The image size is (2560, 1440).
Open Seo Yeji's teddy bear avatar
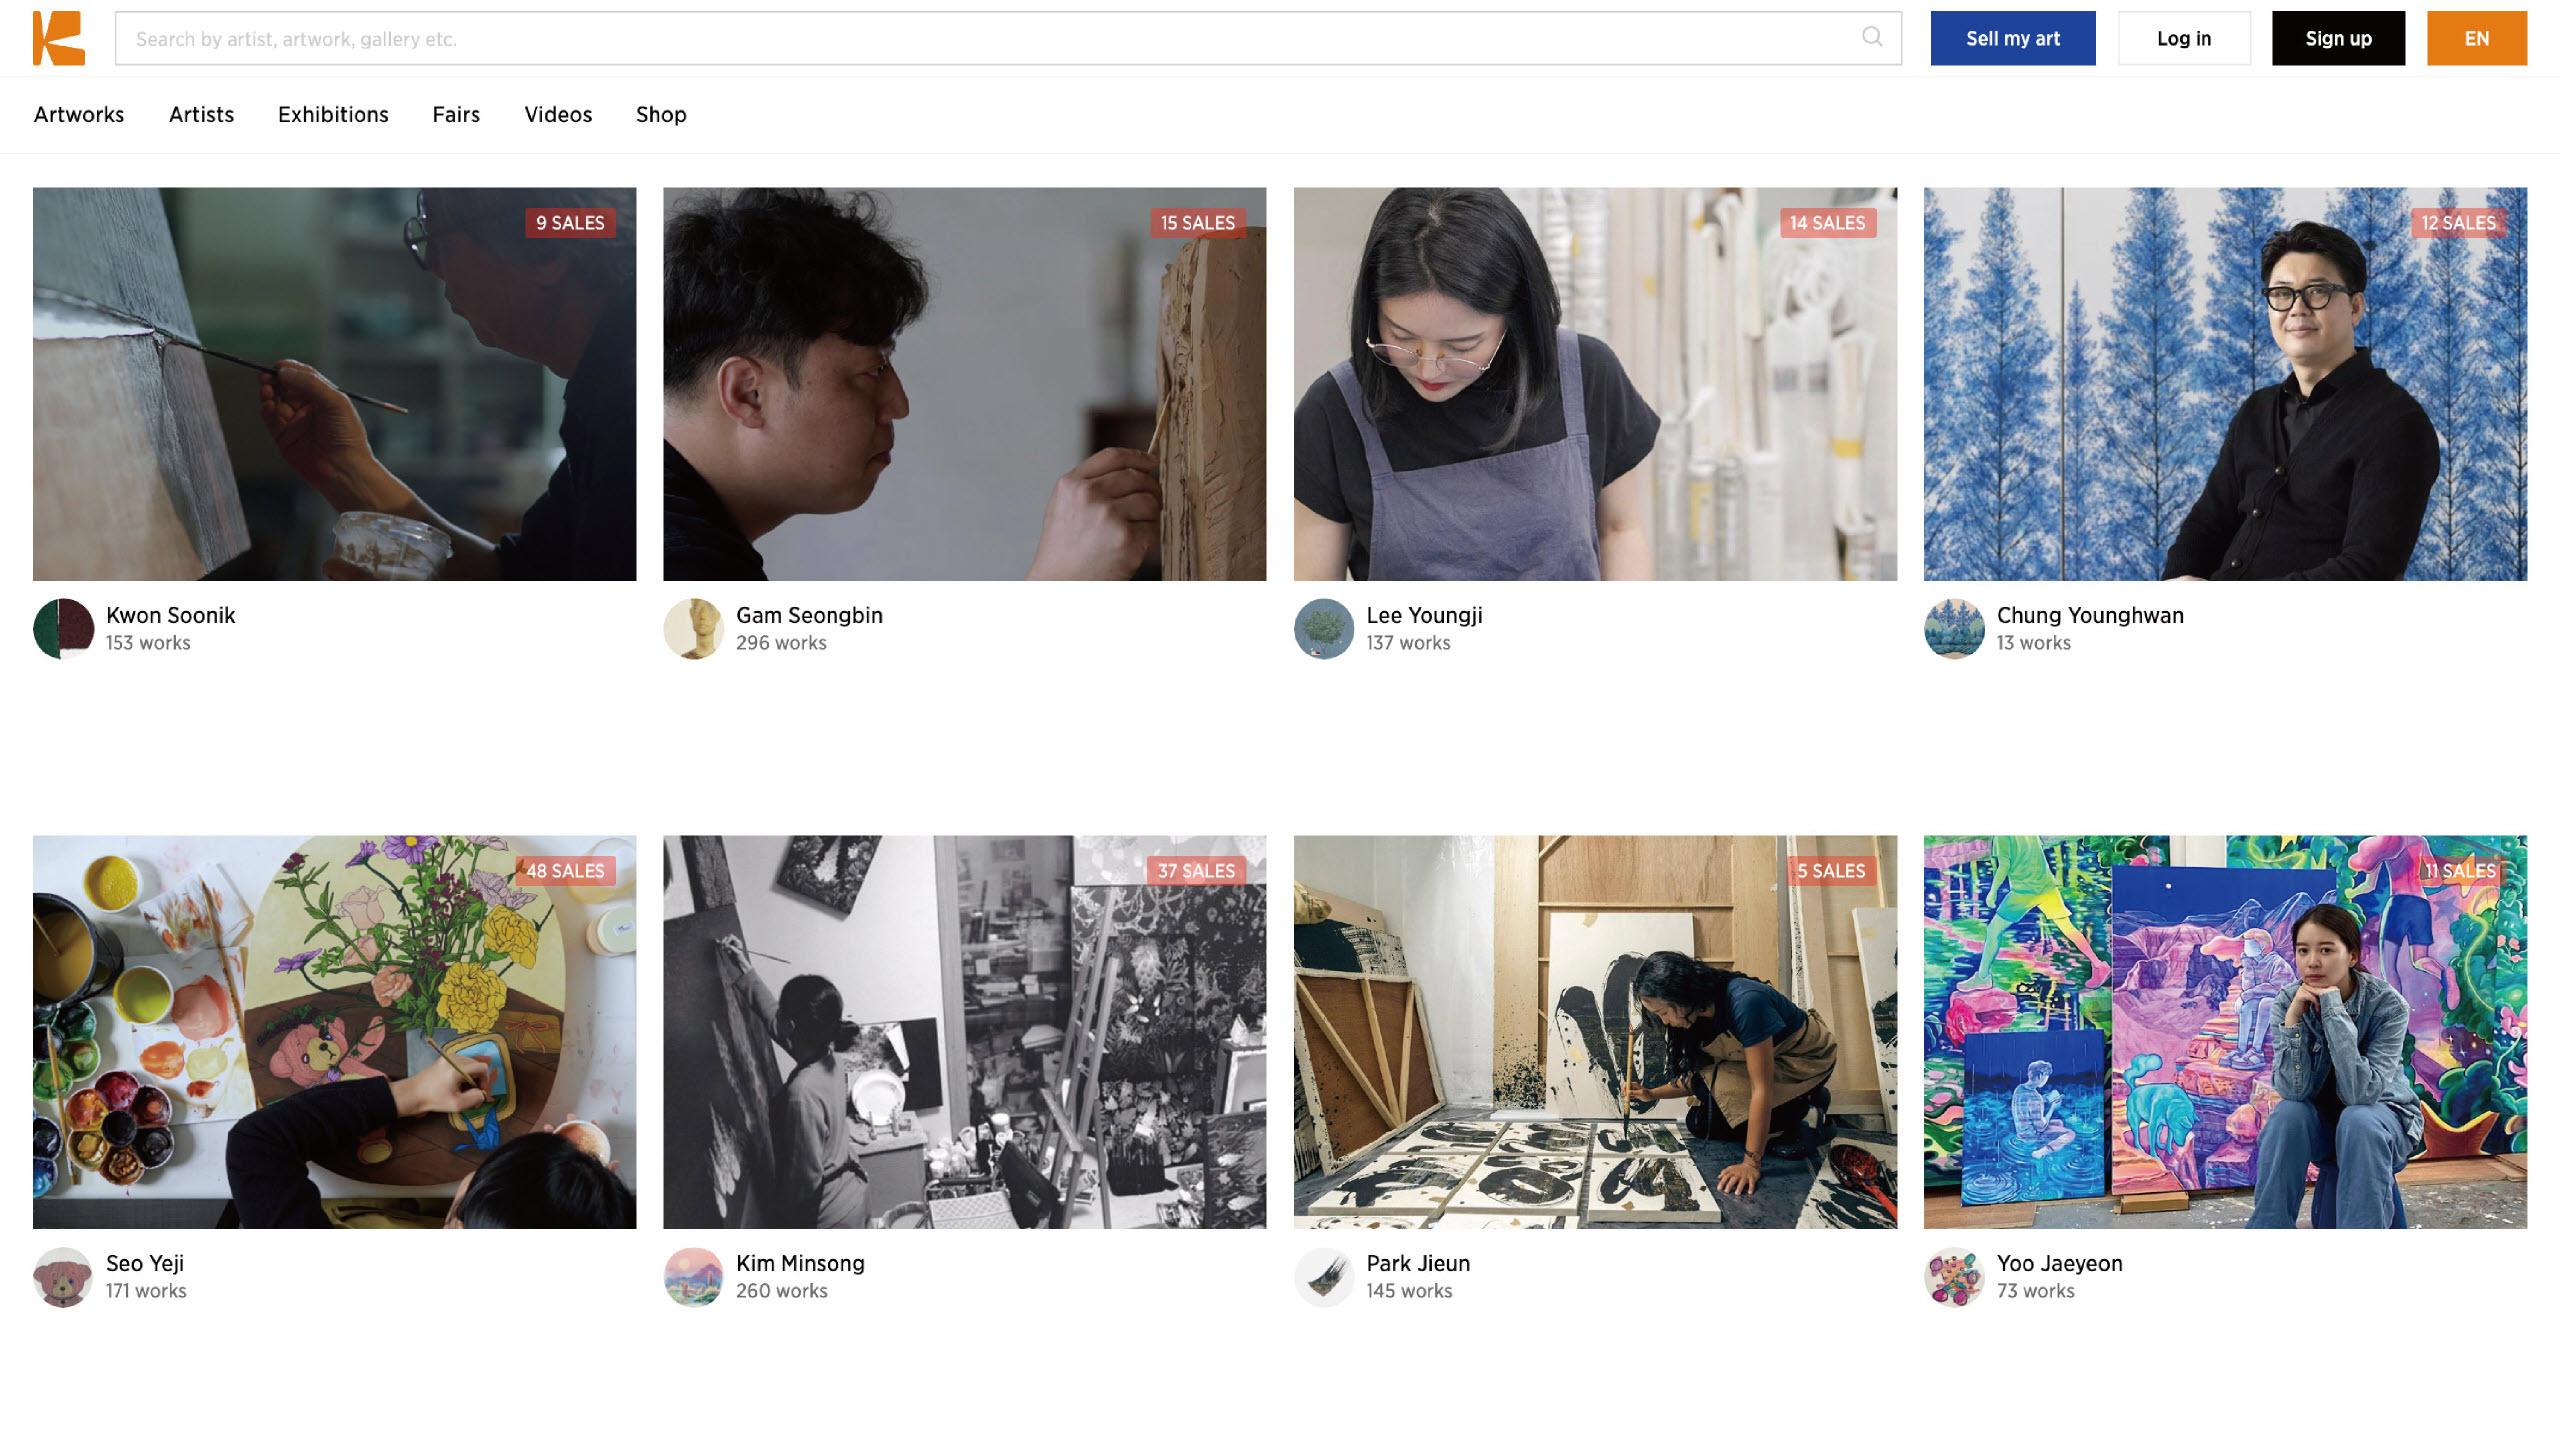click(x=63, y=1277)
